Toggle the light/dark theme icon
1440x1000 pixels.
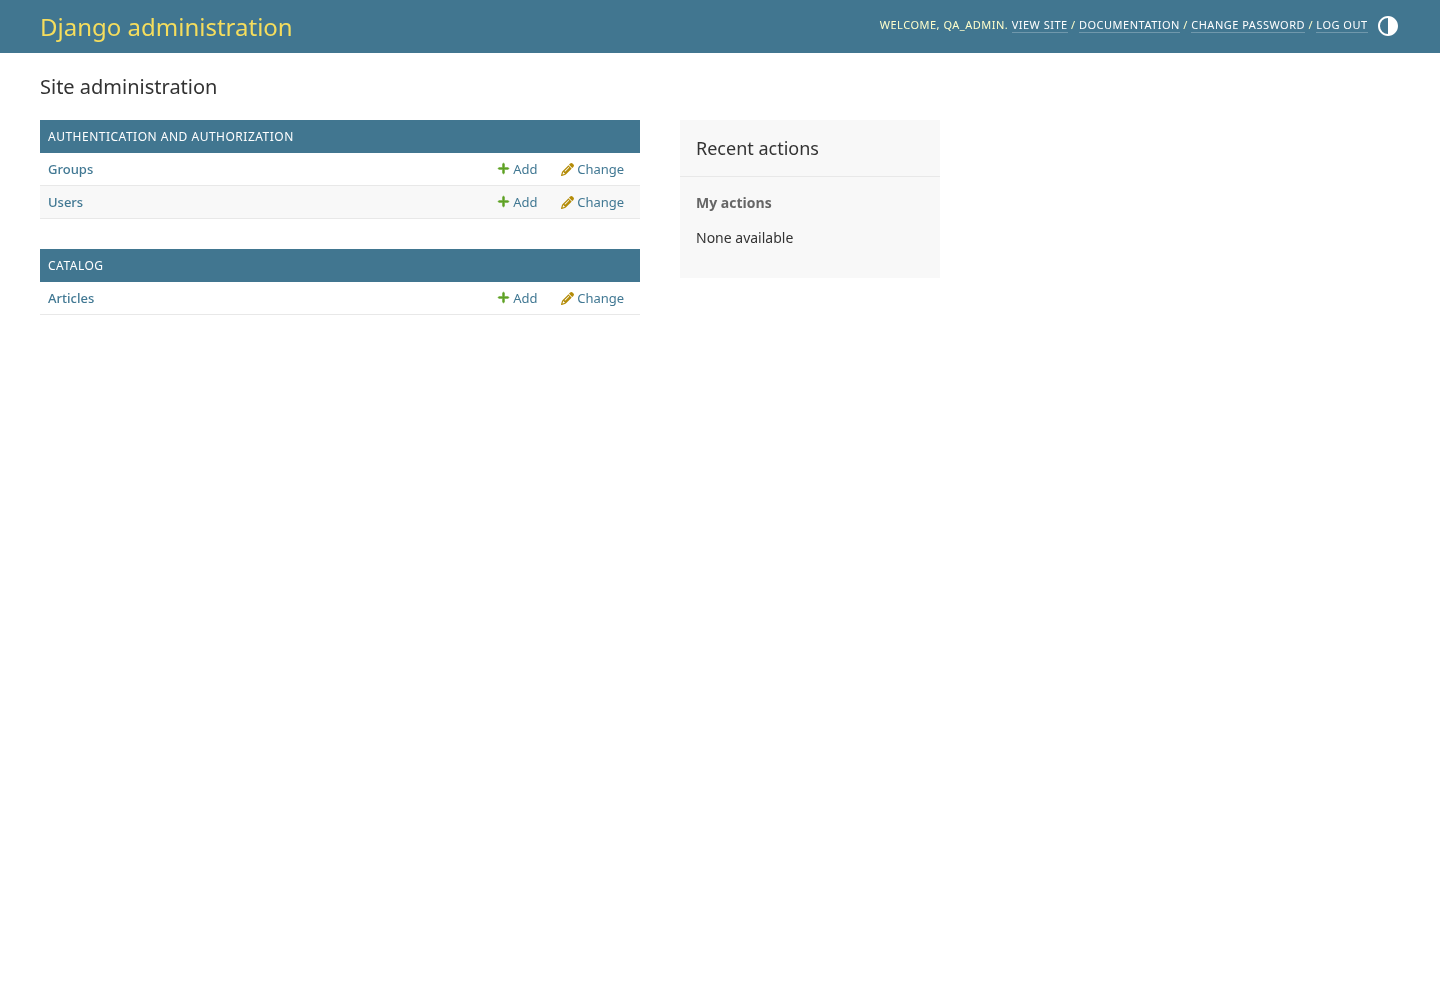[1388, 26]
